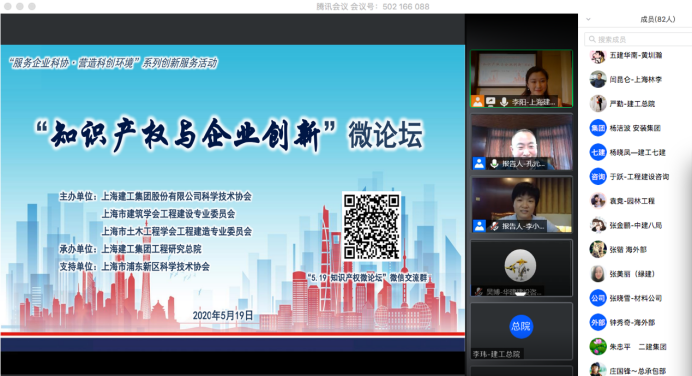Click the 搜索成员 search field
The width and height of the screenshot is (692, 376).
[x=638, y=39]
